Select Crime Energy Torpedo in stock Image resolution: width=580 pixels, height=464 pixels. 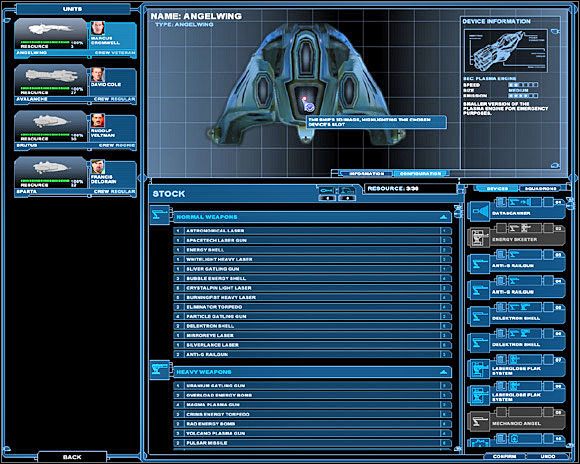point(313,414)
